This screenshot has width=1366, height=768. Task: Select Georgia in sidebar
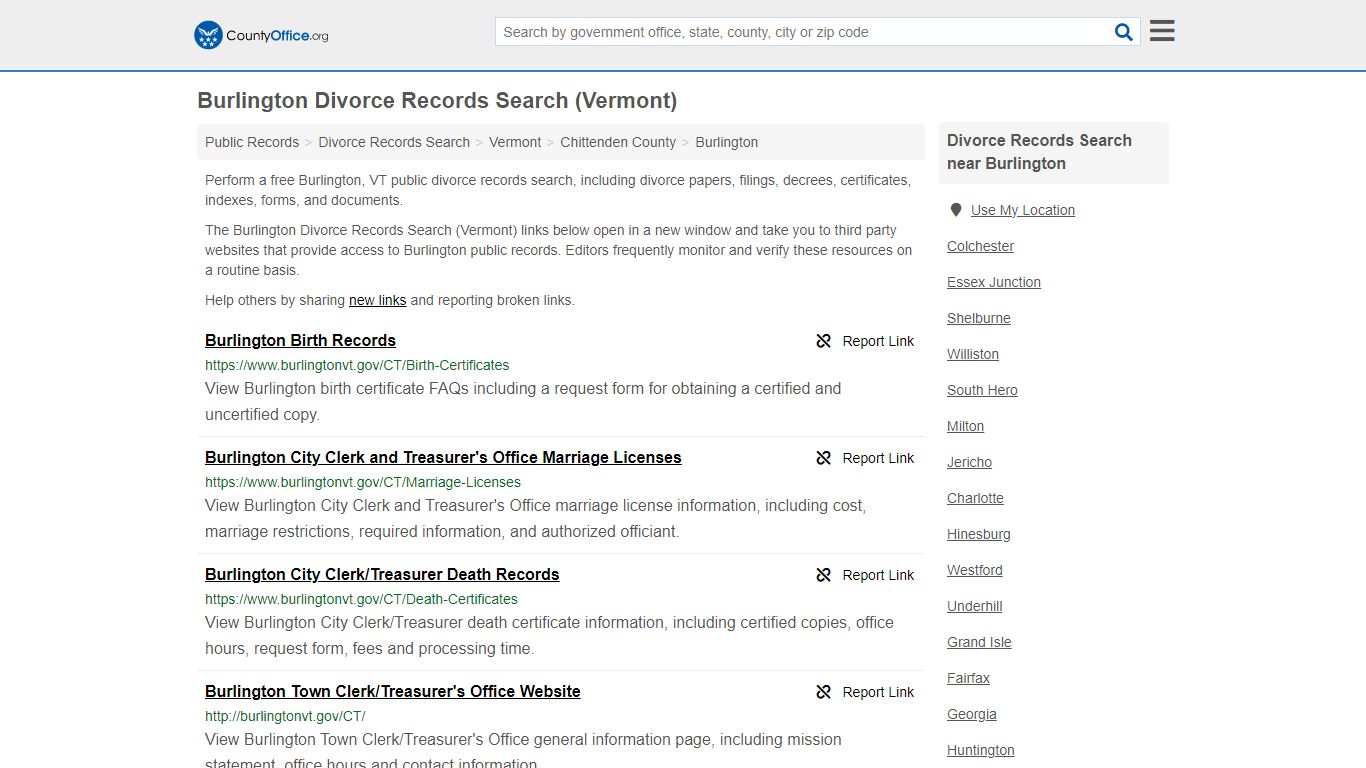[x=972, y=714]
